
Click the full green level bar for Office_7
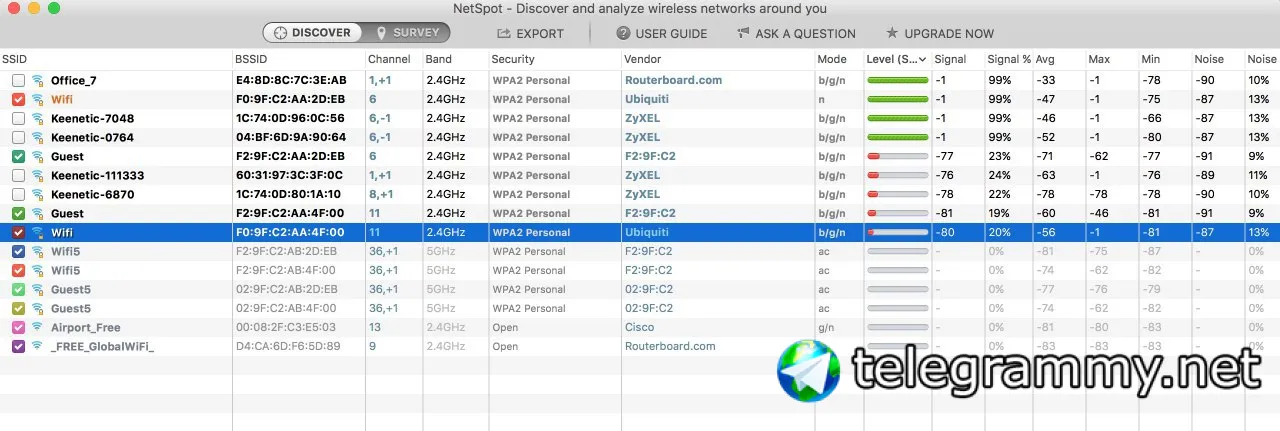tap(897, 80)
